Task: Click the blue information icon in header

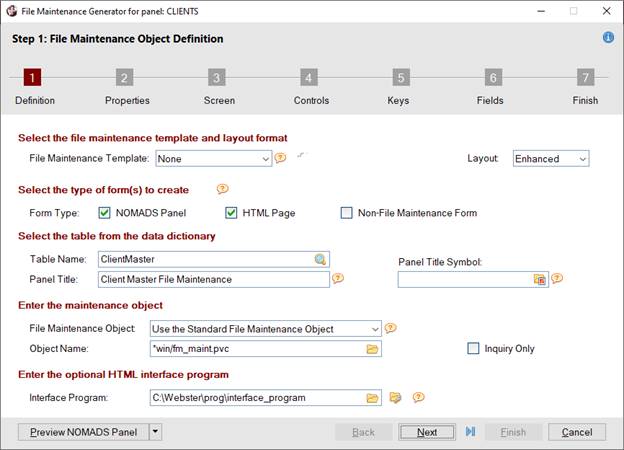Action: pos(608,38)
